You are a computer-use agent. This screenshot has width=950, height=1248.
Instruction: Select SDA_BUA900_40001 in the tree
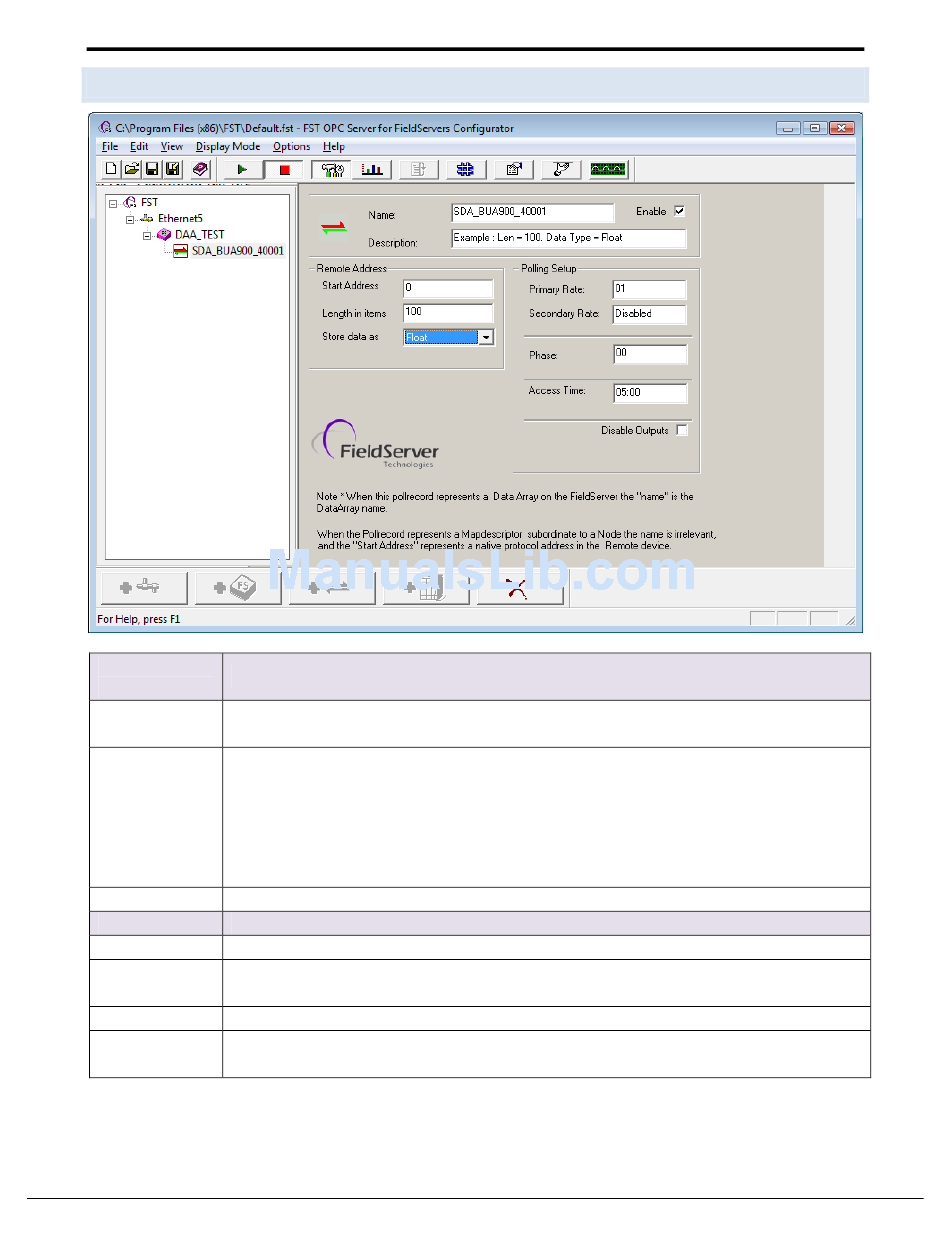coord(237,251)
